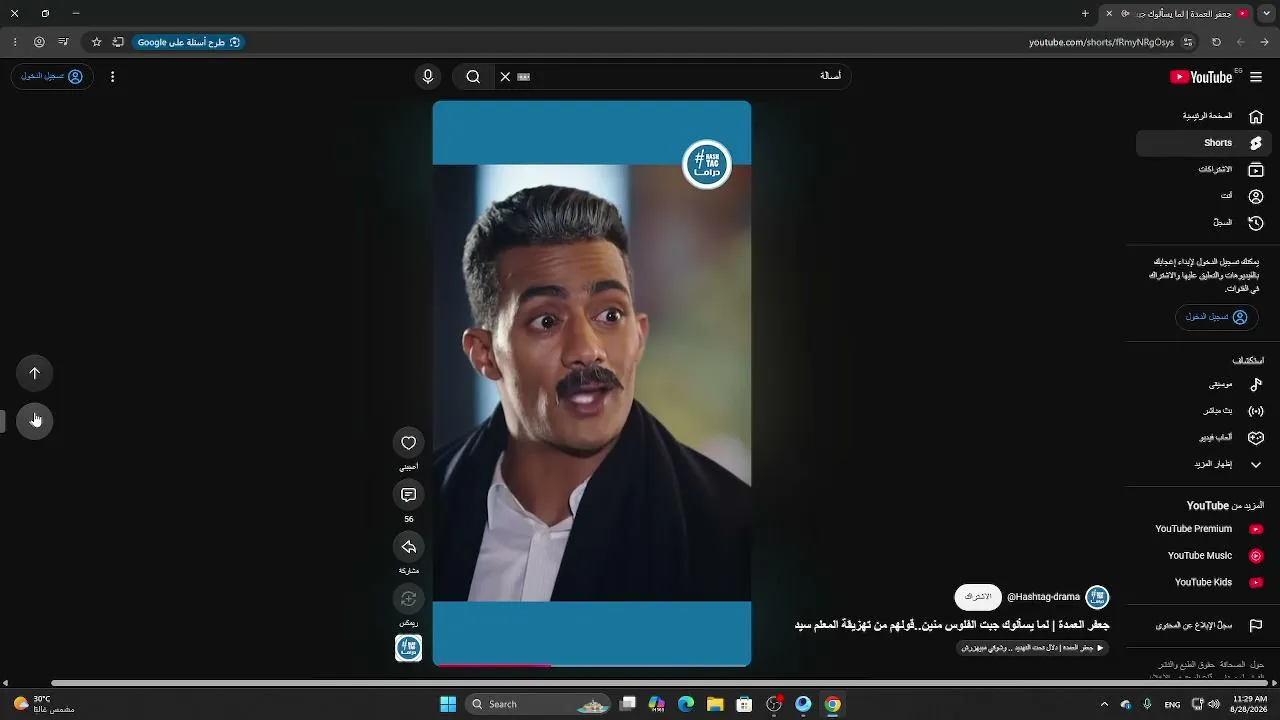The height and width of the screenshot is (720, 1280).
Task: Open YouTube Kids link
Action: 1204,582
